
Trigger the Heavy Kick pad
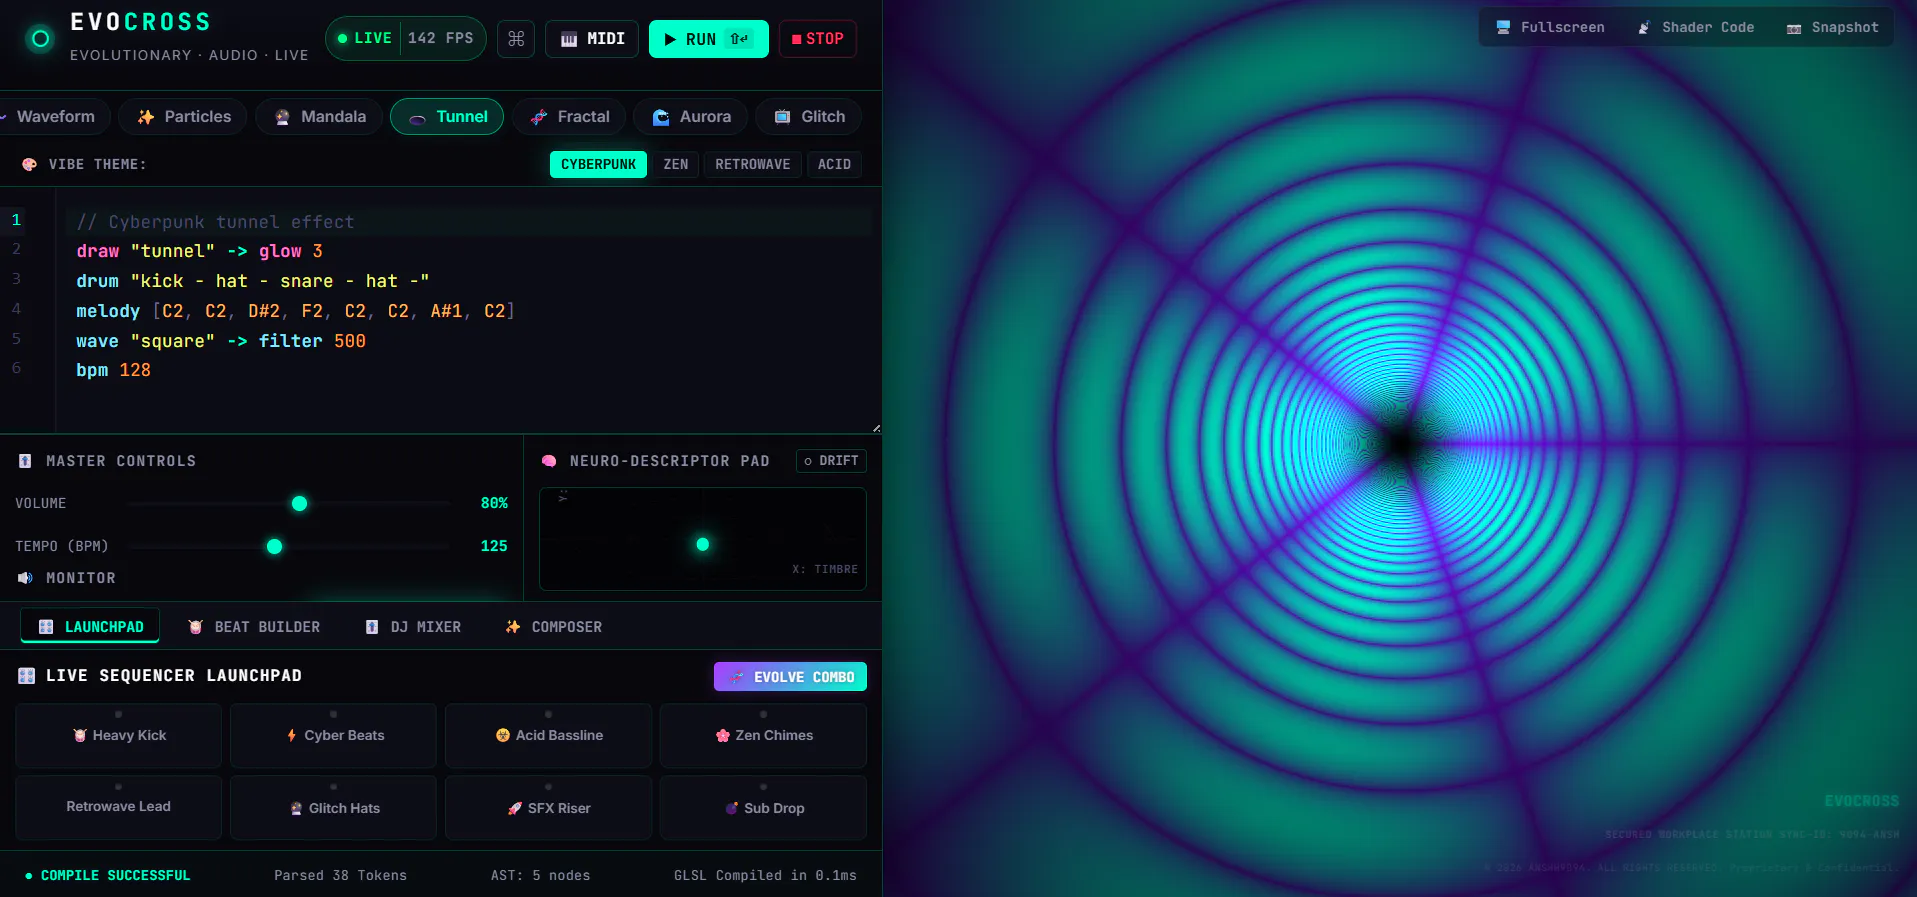[x=119, y=736]
